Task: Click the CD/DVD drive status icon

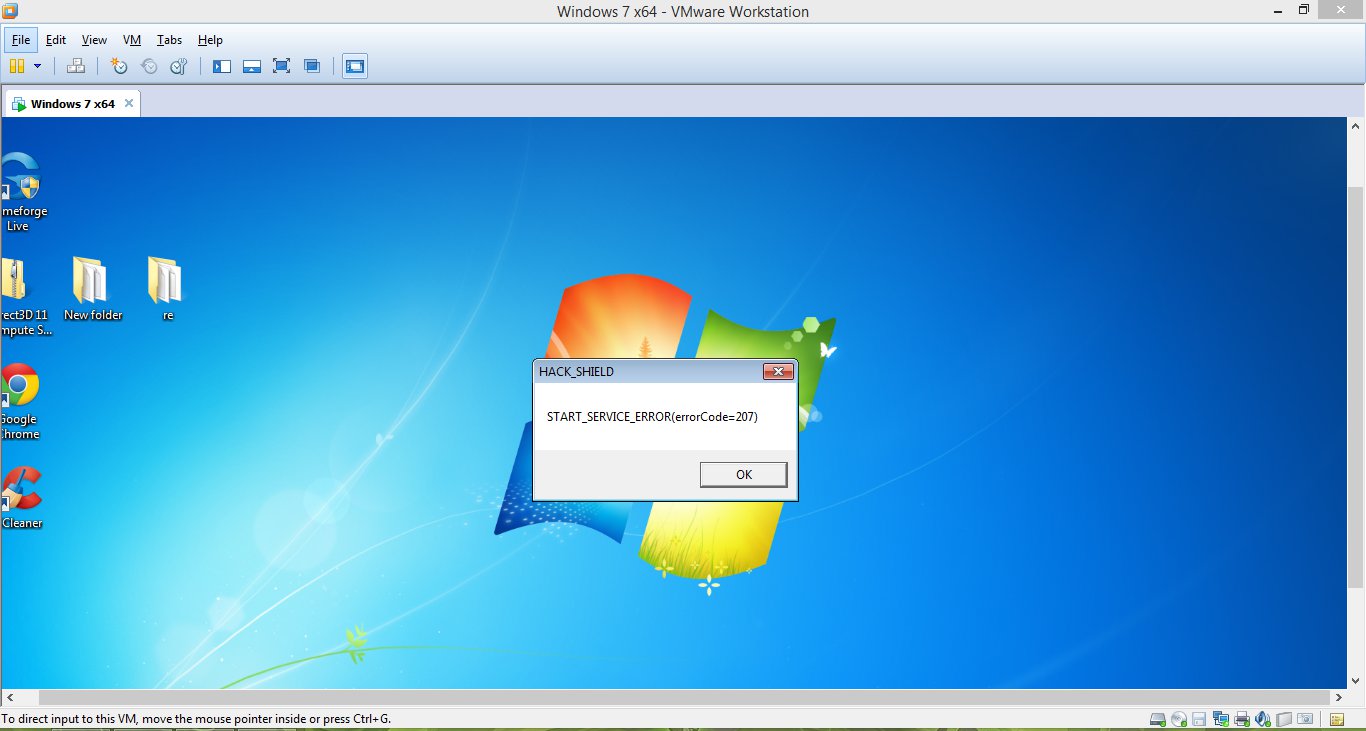Action: coord(1179,720)
